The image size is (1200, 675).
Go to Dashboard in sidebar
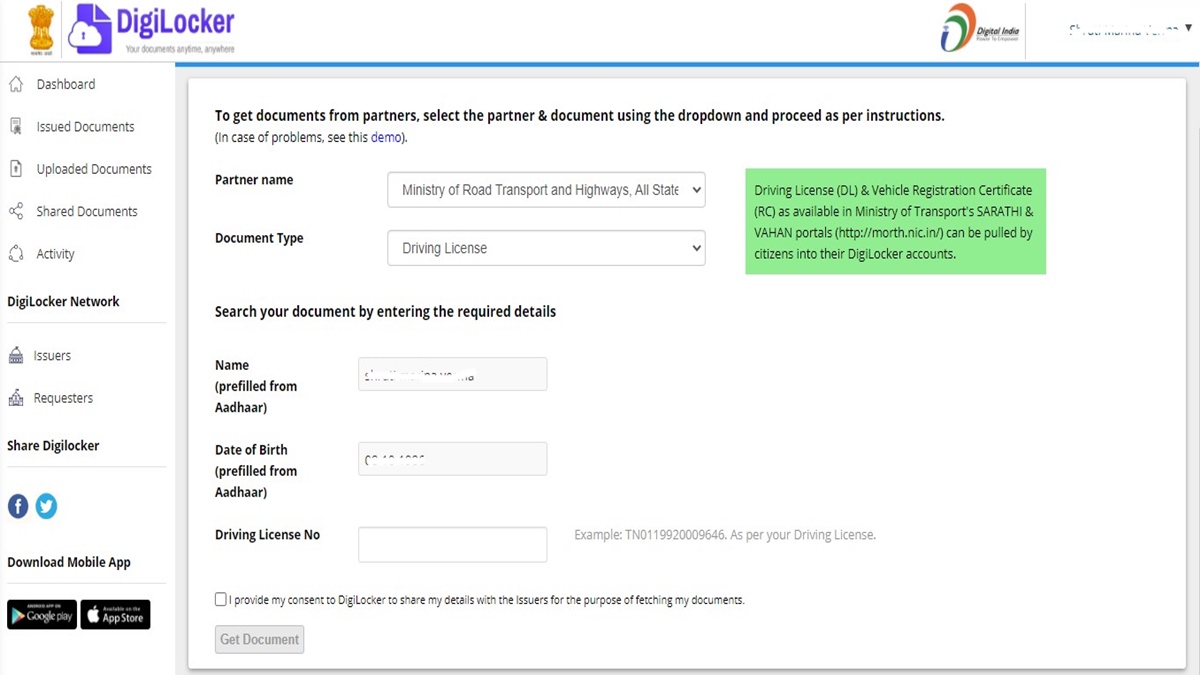click(x=66, y=84)
